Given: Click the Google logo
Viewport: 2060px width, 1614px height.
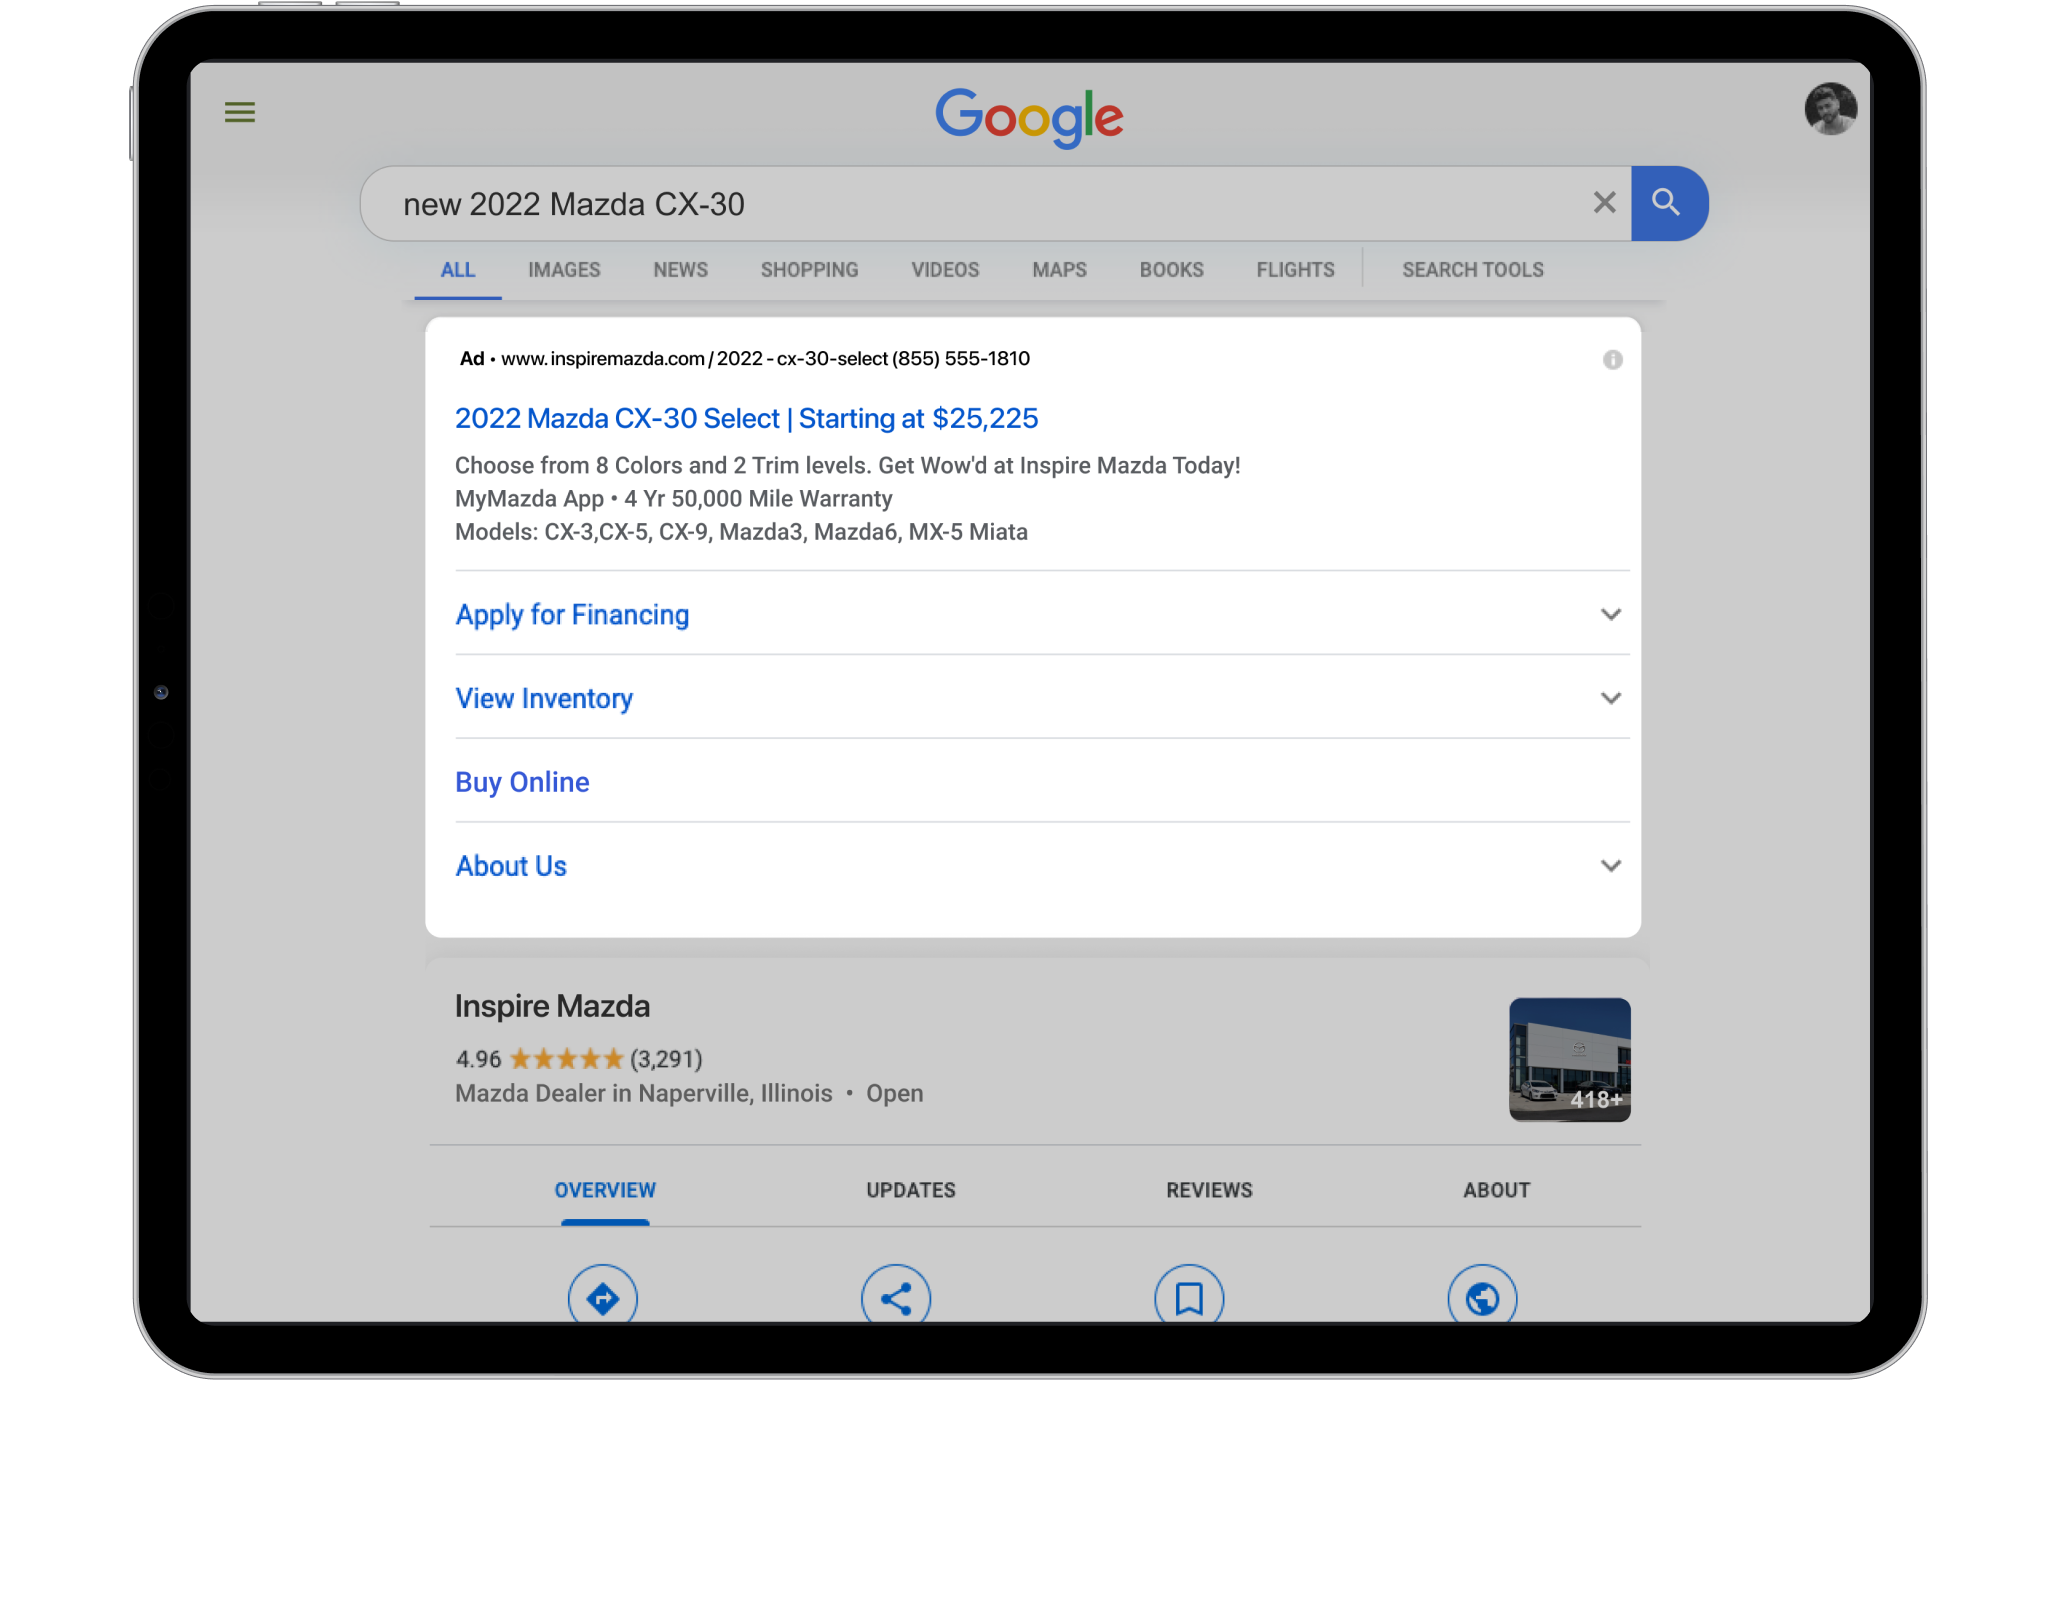Looking at the screenshot, I should point(1029,118).
